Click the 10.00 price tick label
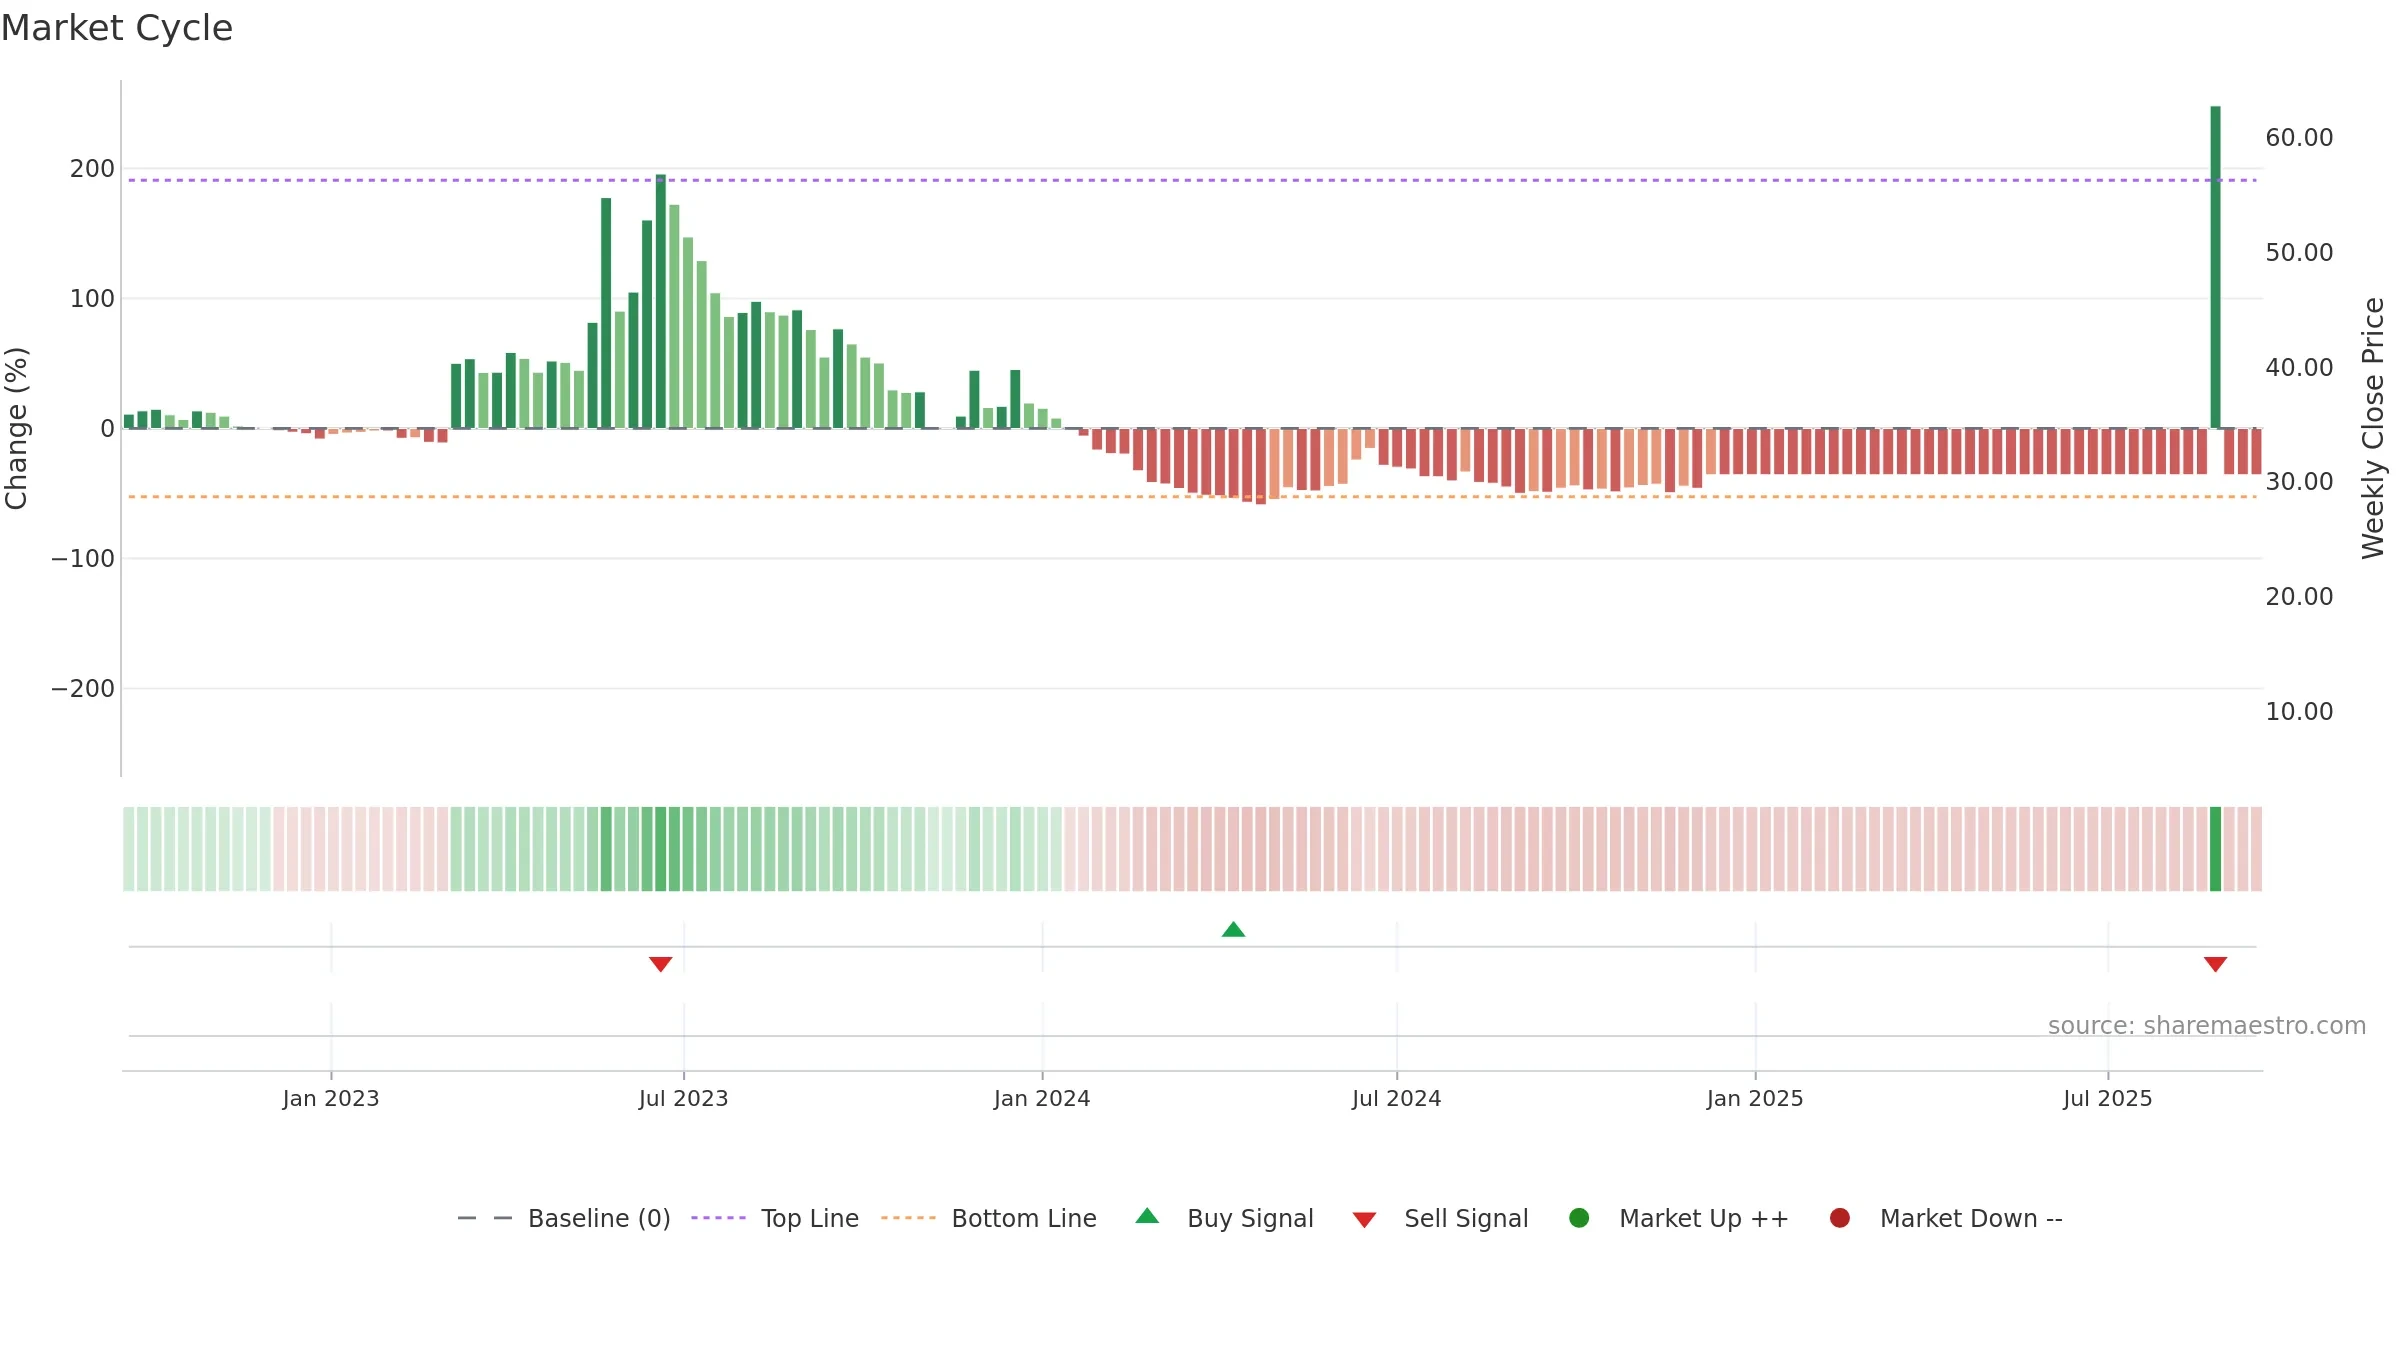 2299,711
